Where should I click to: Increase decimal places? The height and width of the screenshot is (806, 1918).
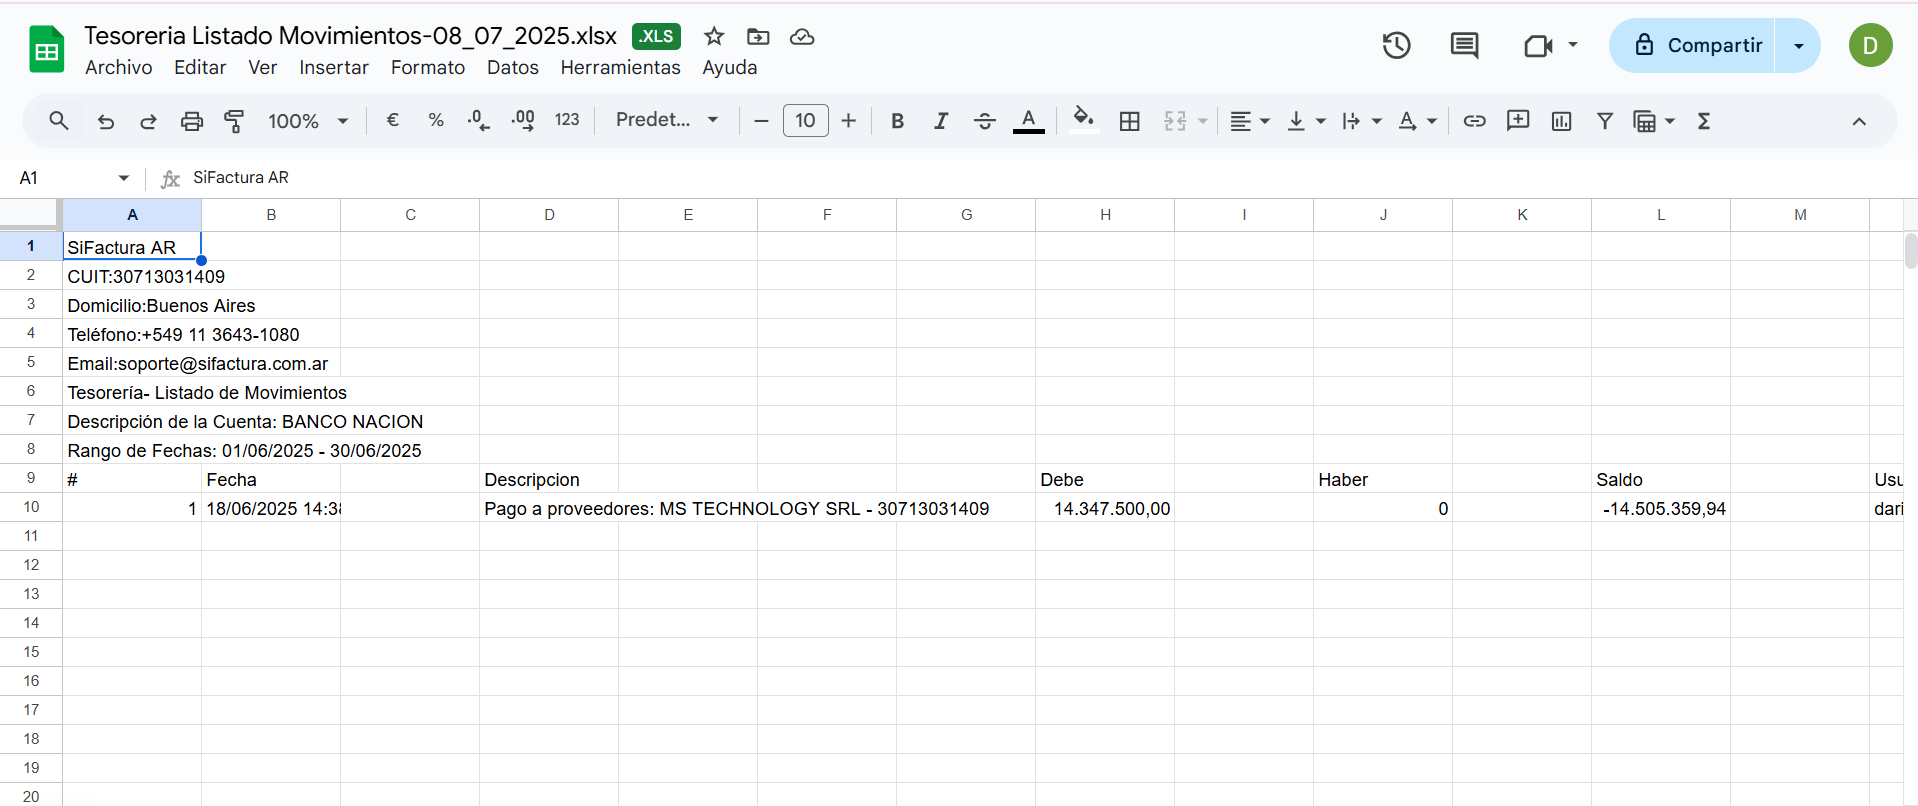click(522, 120)
